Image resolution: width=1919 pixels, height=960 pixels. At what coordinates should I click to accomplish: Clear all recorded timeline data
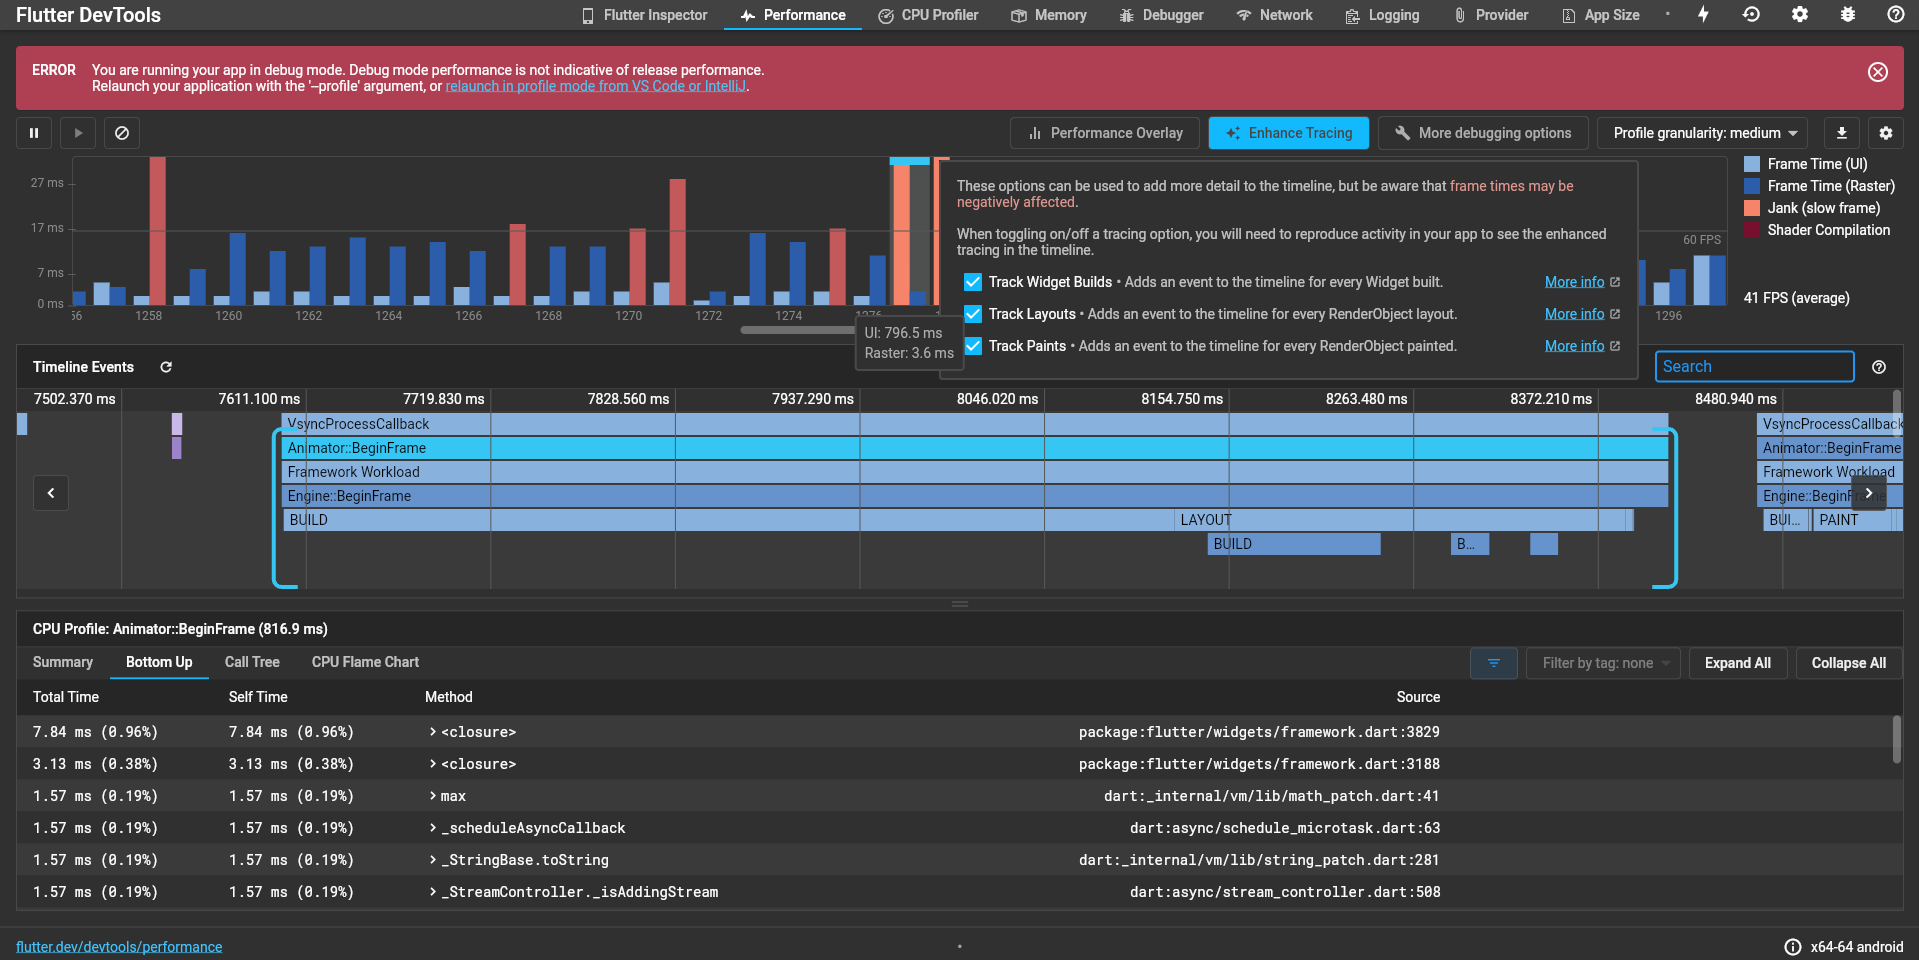pyautogui.click(x=122, y=132)
